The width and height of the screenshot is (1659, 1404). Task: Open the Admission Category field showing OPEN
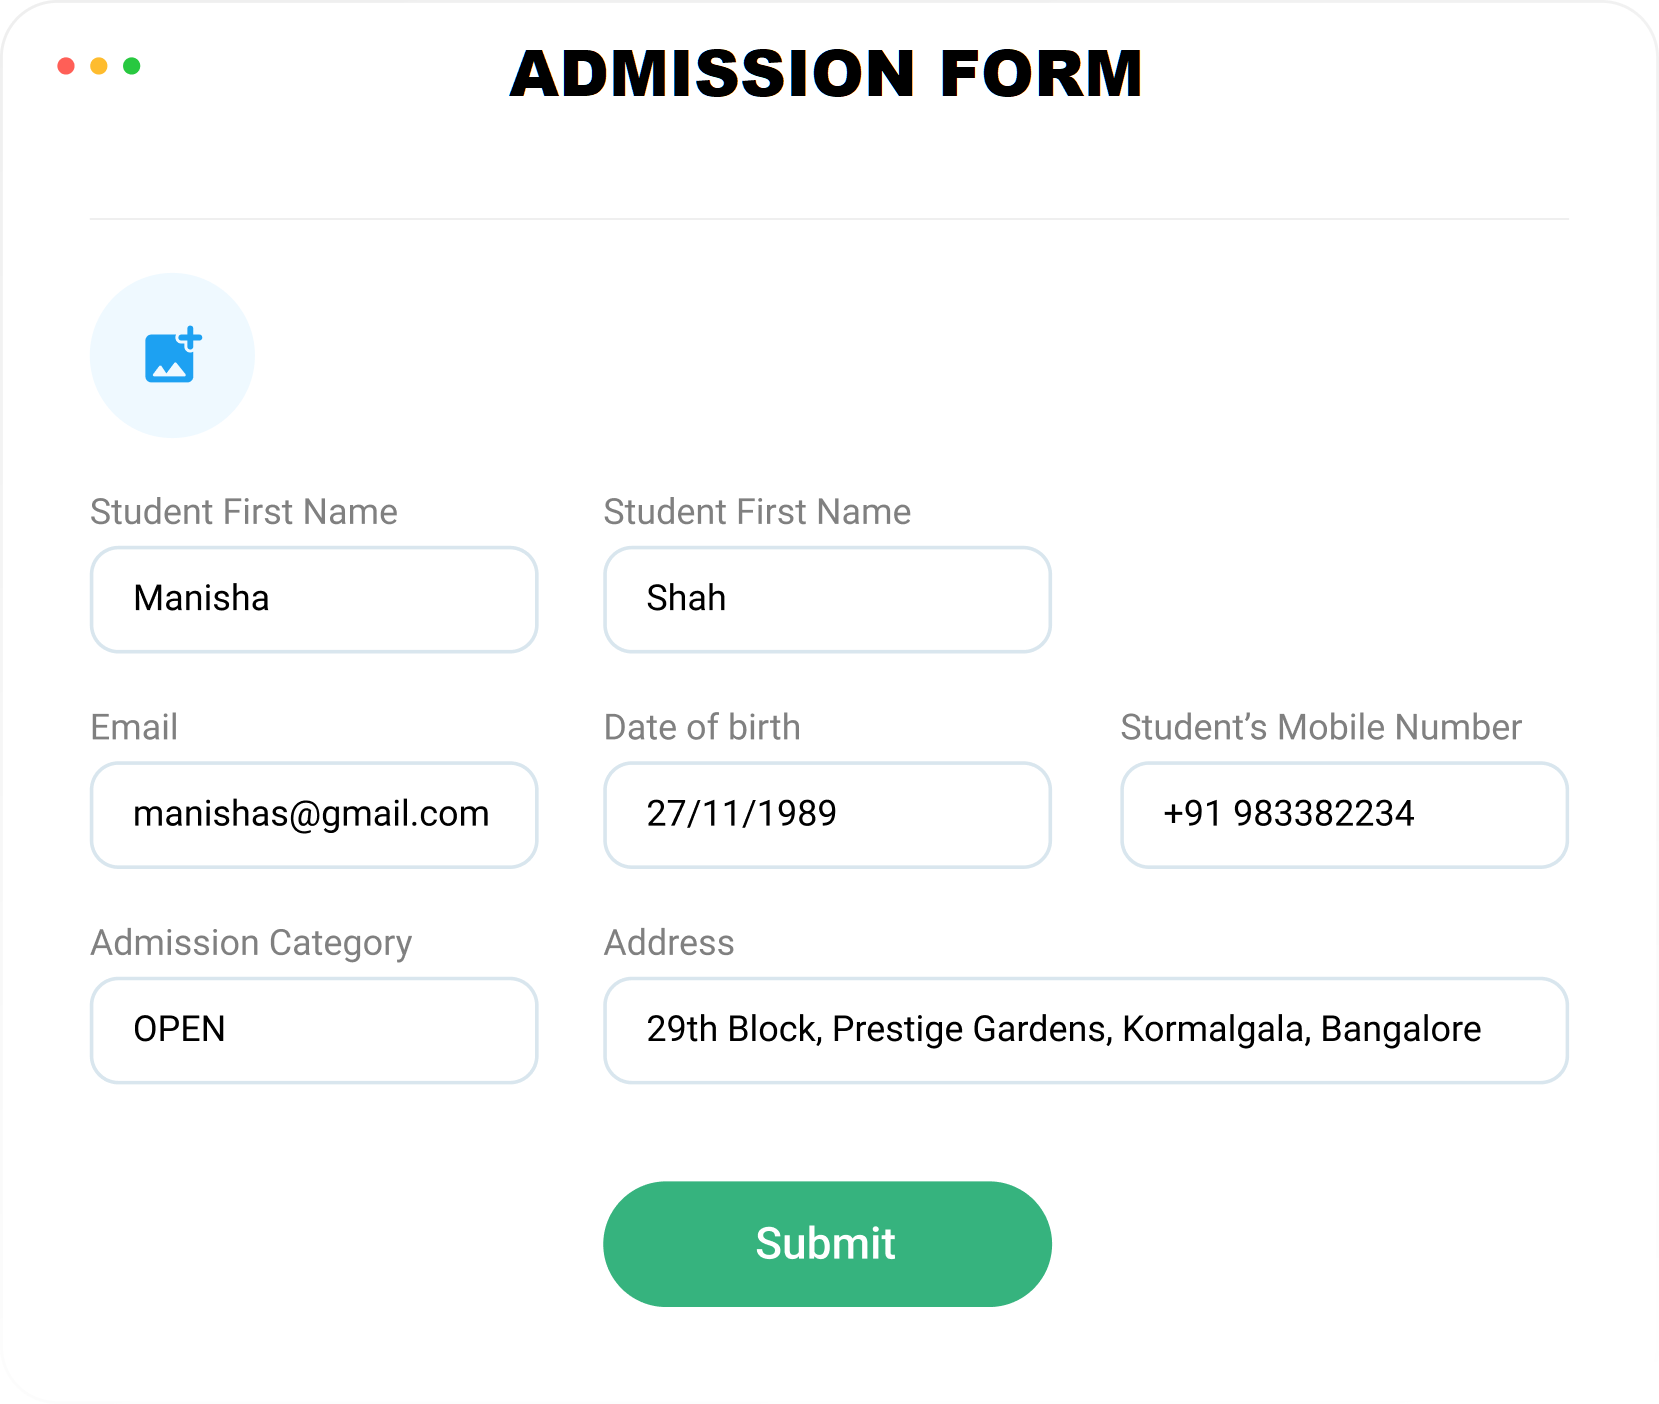(x=314, y=1030)
